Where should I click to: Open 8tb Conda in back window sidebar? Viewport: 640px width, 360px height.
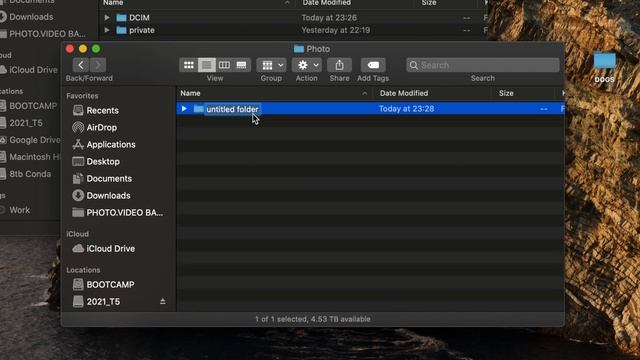[30, 174]
